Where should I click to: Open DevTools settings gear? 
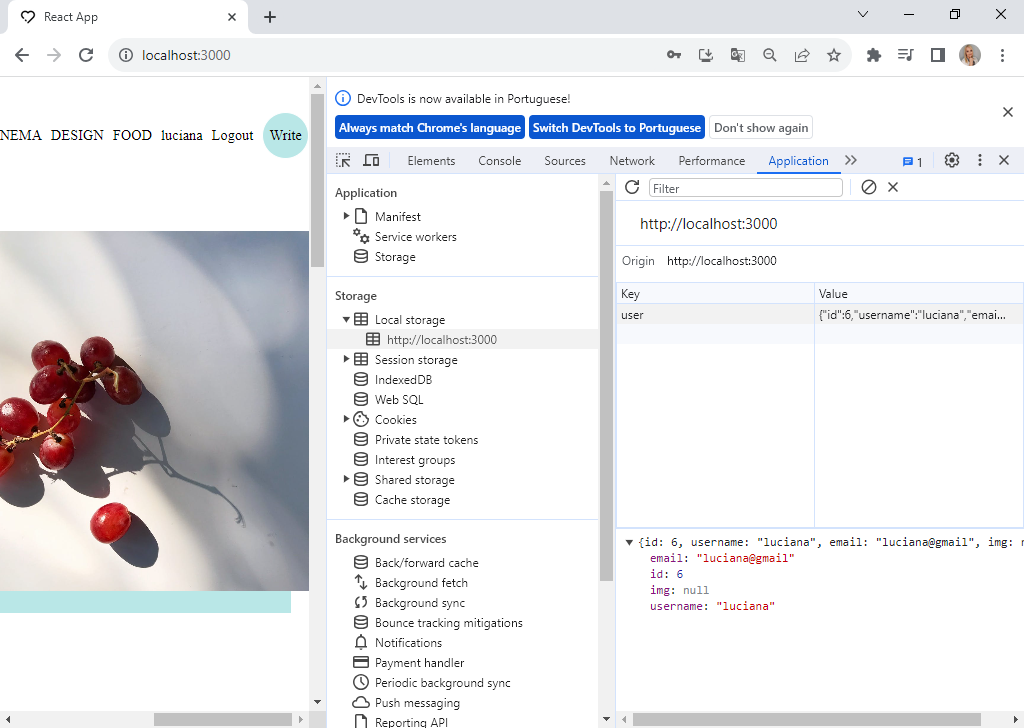(952, 160)
